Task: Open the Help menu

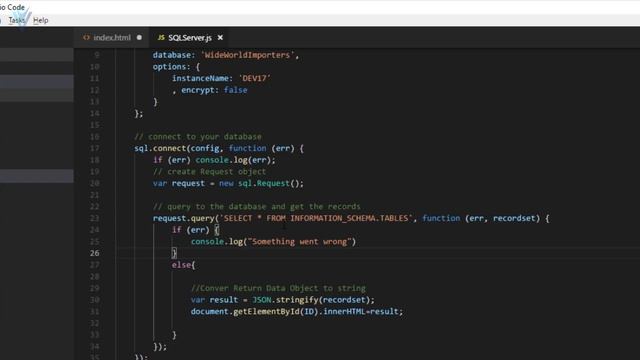Action: pos(40,20)
